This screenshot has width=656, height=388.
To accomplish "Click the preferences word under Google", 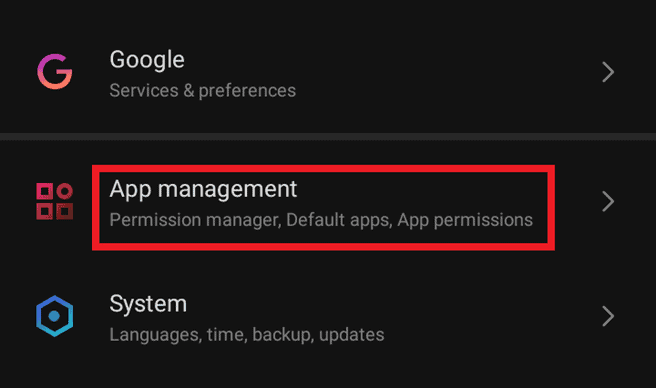I will pos(247,91).
